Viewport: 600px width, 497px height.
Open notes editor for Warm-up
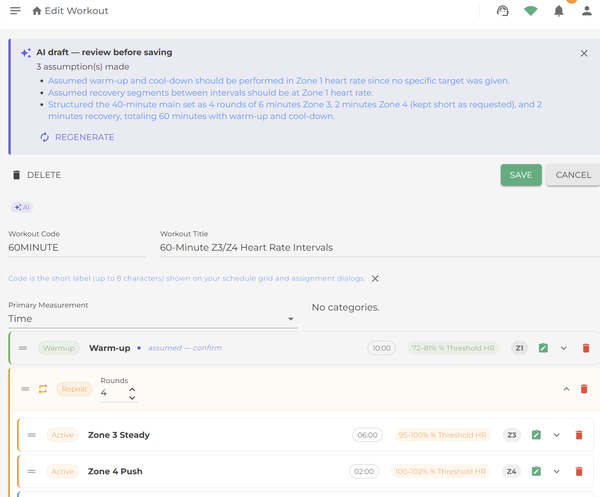543,348
